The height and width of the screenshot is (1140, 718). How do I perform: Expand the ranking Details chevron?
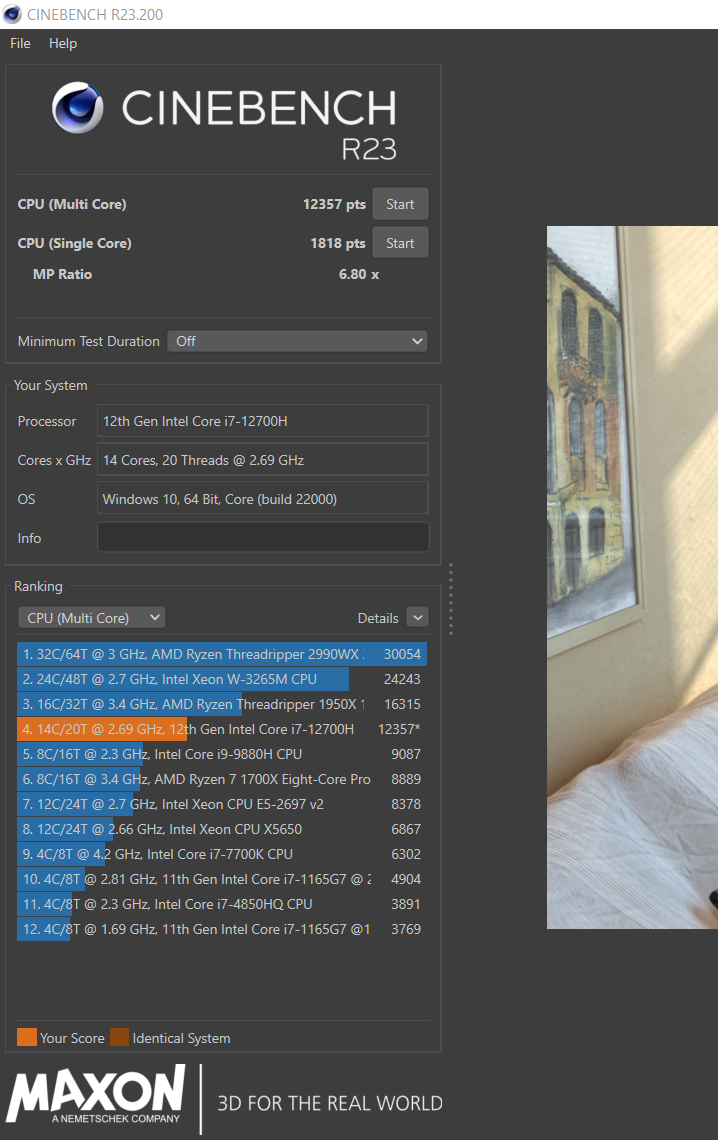tap(417, 618)
